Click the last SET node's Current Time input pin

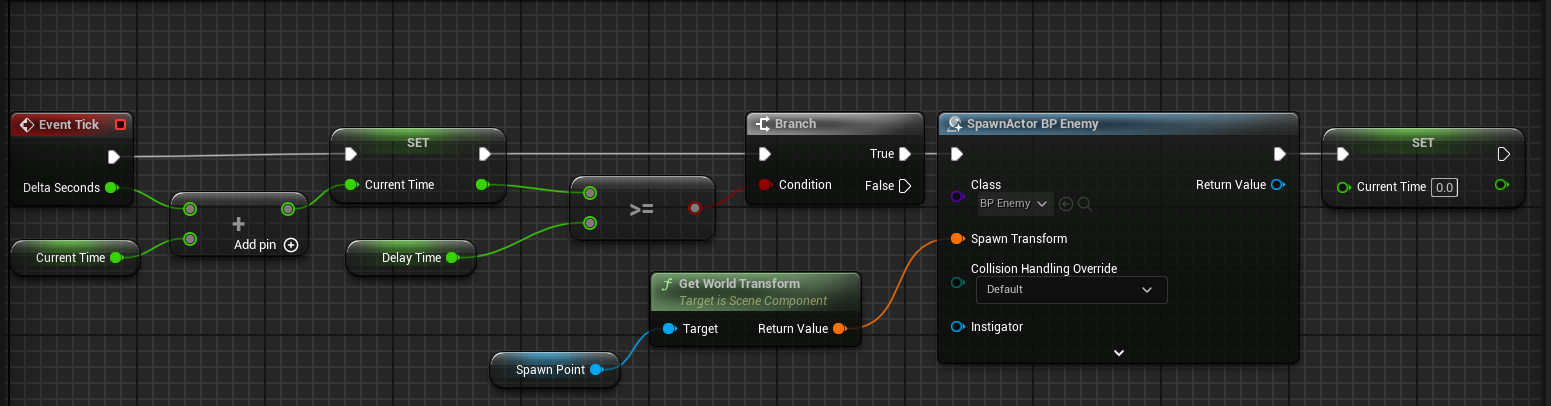pos(1343,187)
